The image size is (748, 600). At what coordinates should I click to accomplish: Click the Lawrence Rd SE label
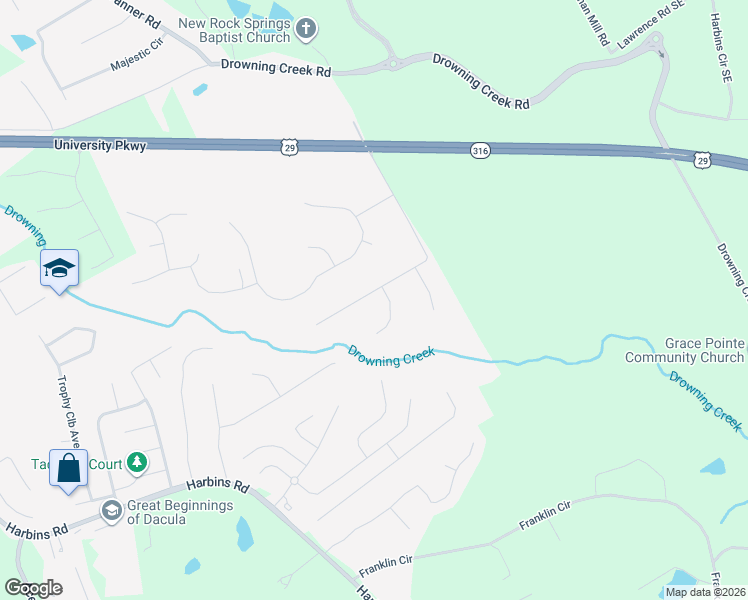pos(650,24)
